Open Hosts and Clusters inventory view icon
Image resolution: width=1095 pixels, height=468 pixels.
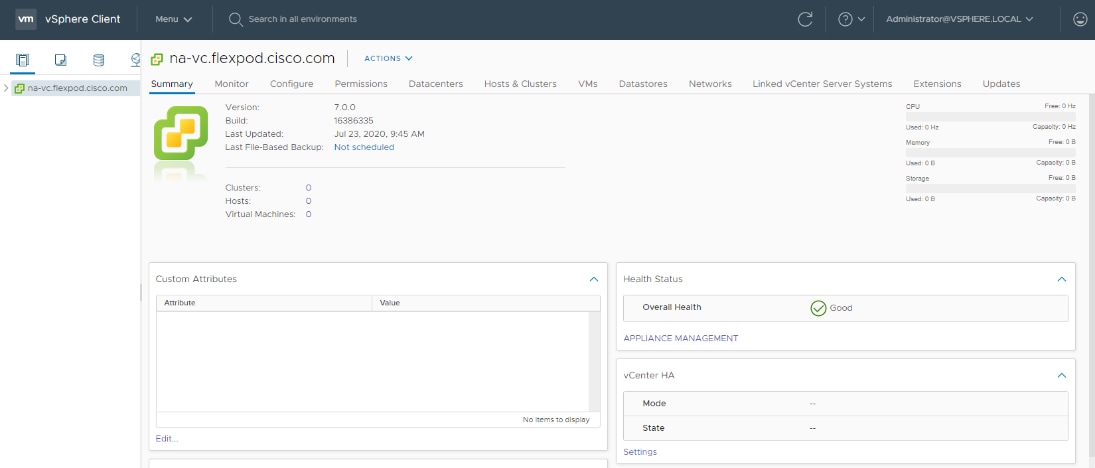click(x=22, y=60)
